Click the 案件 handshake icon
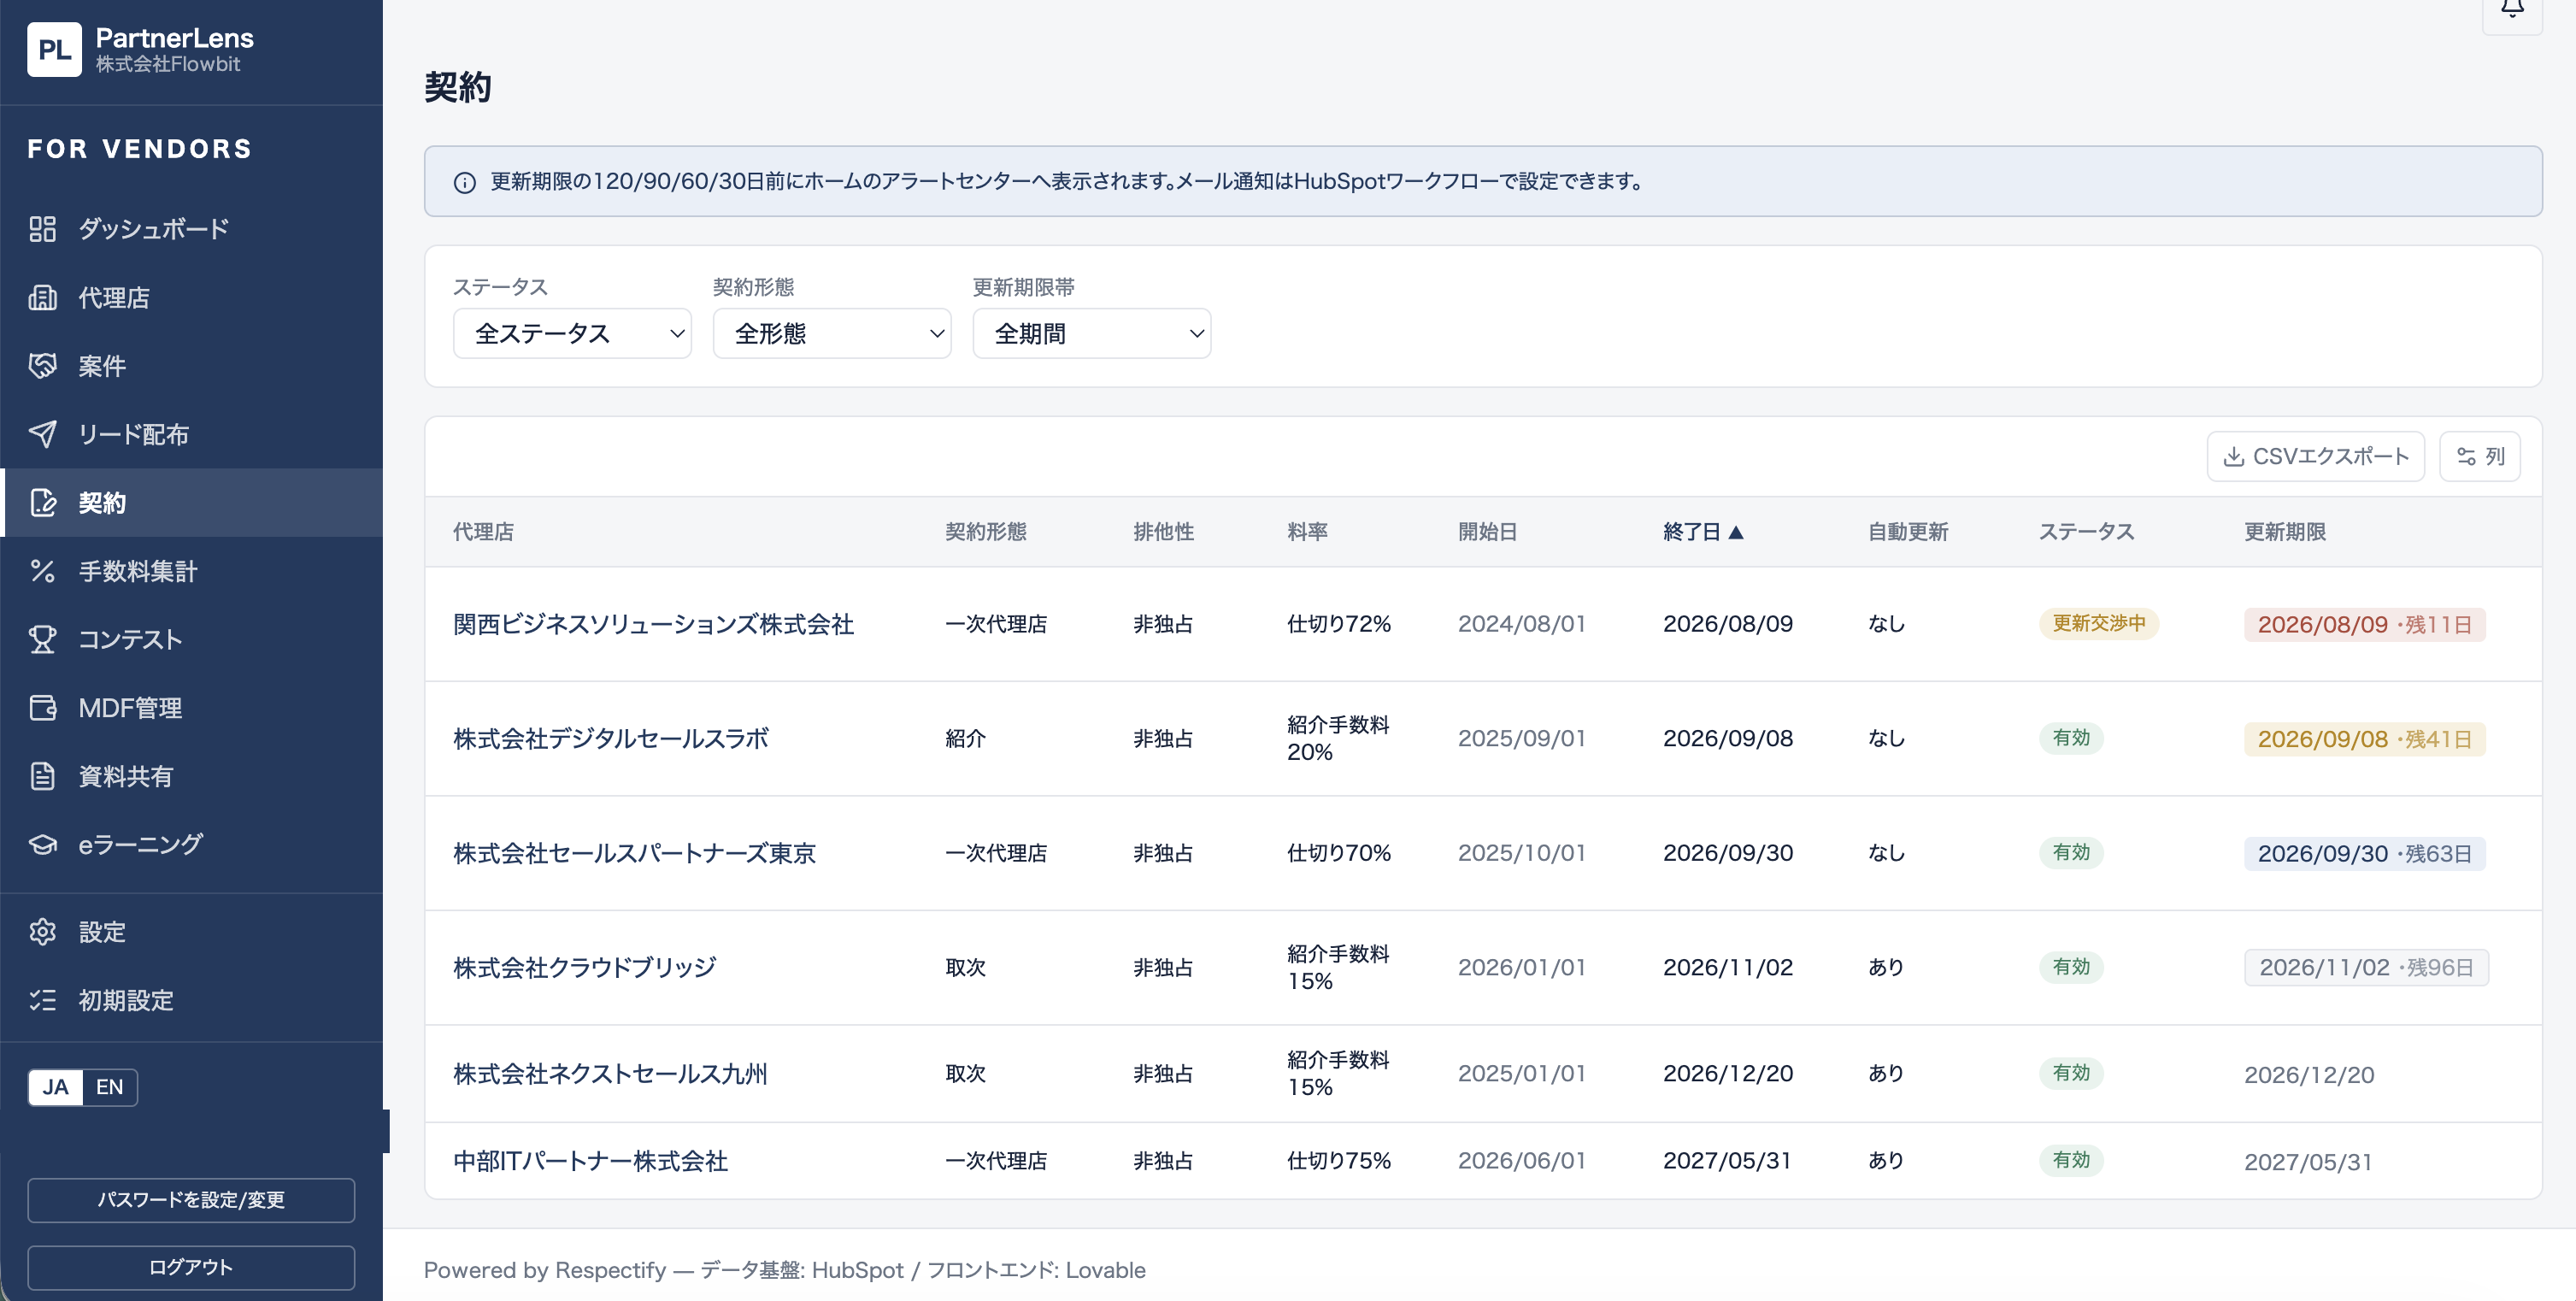2576x1301 pixels. tap(42, 366)
